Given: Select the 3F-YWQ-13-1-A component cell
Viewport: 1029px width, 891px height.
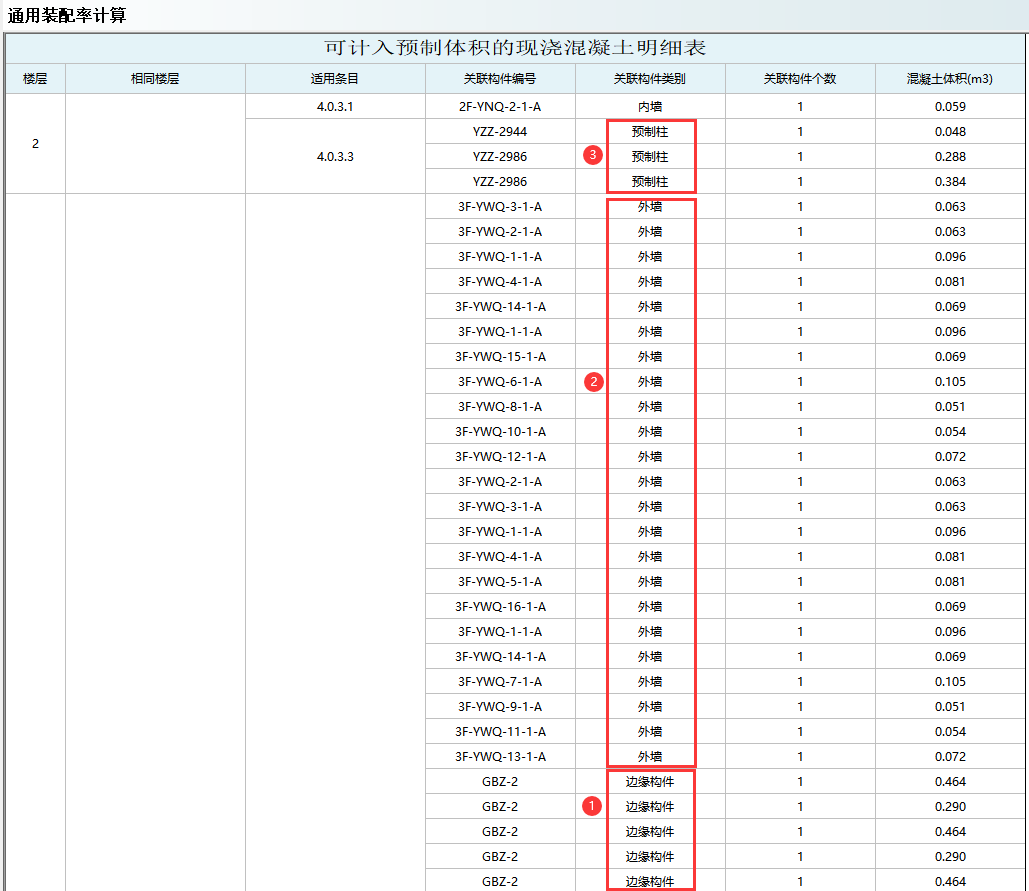Looking at the screenshot, I should (500, 756).
